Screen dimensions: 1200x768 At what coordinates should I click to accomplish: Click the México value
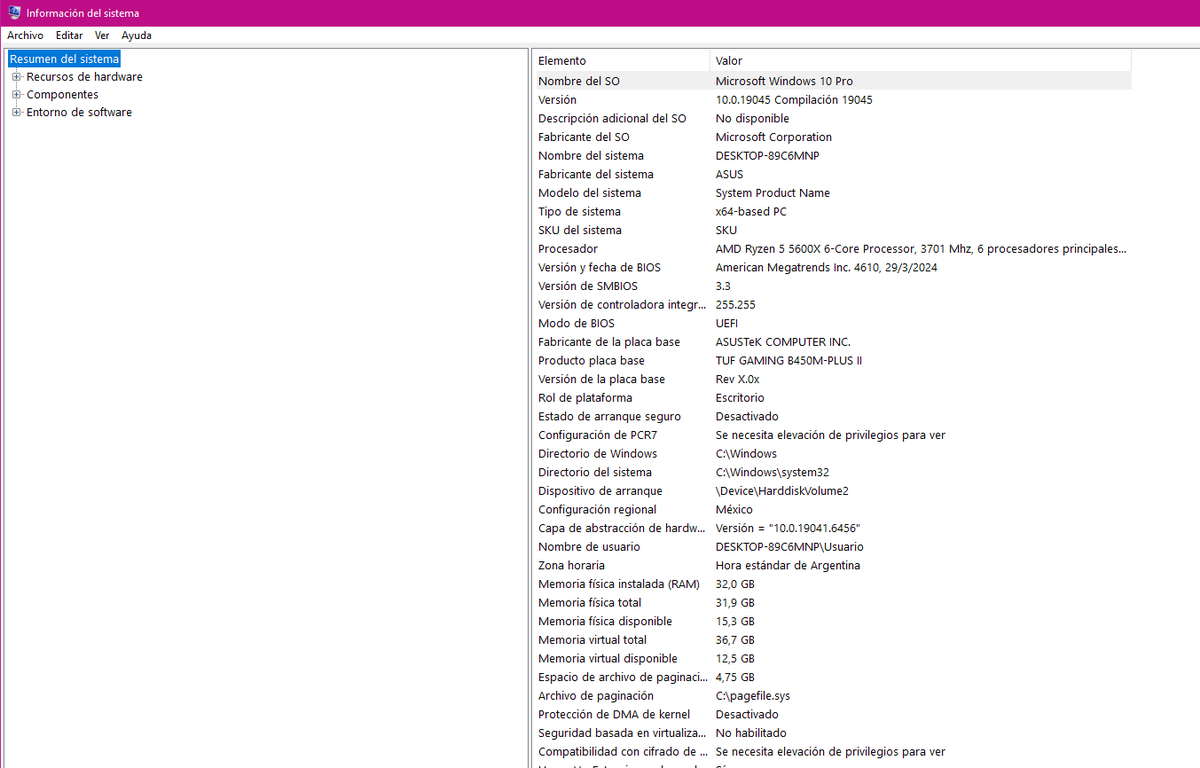click(735, 510)
